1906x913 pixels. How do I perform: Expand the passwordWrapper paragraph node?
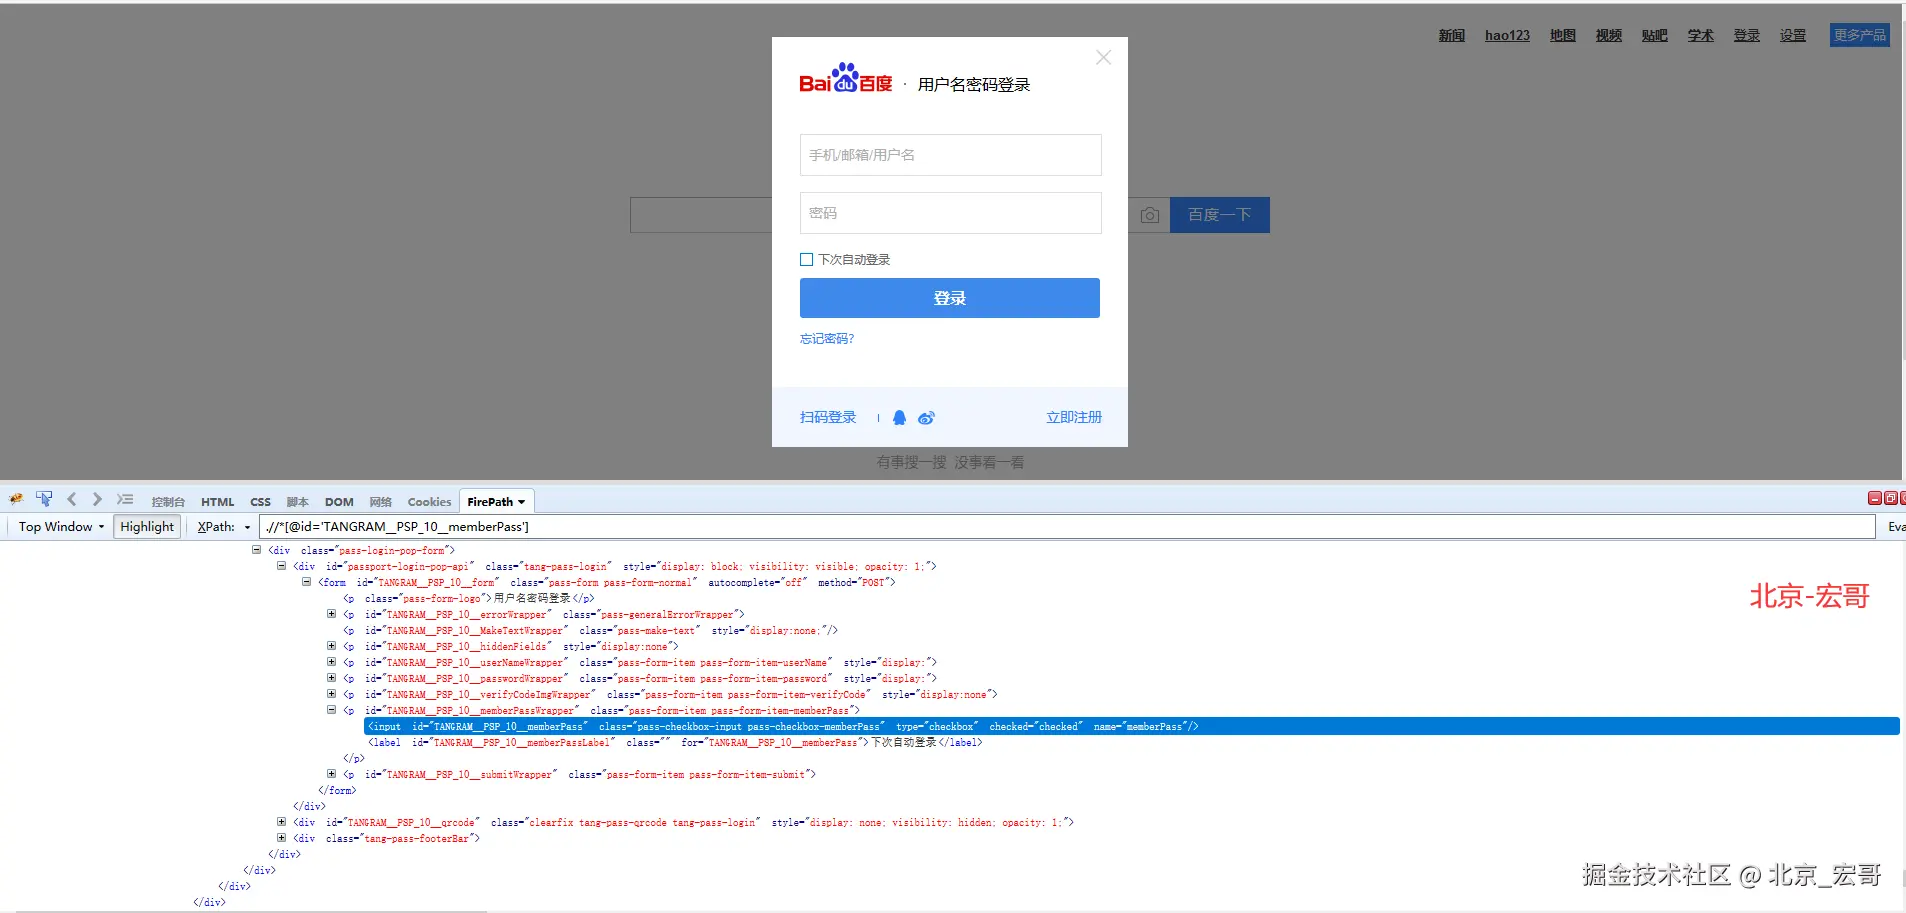click(331, 678)
